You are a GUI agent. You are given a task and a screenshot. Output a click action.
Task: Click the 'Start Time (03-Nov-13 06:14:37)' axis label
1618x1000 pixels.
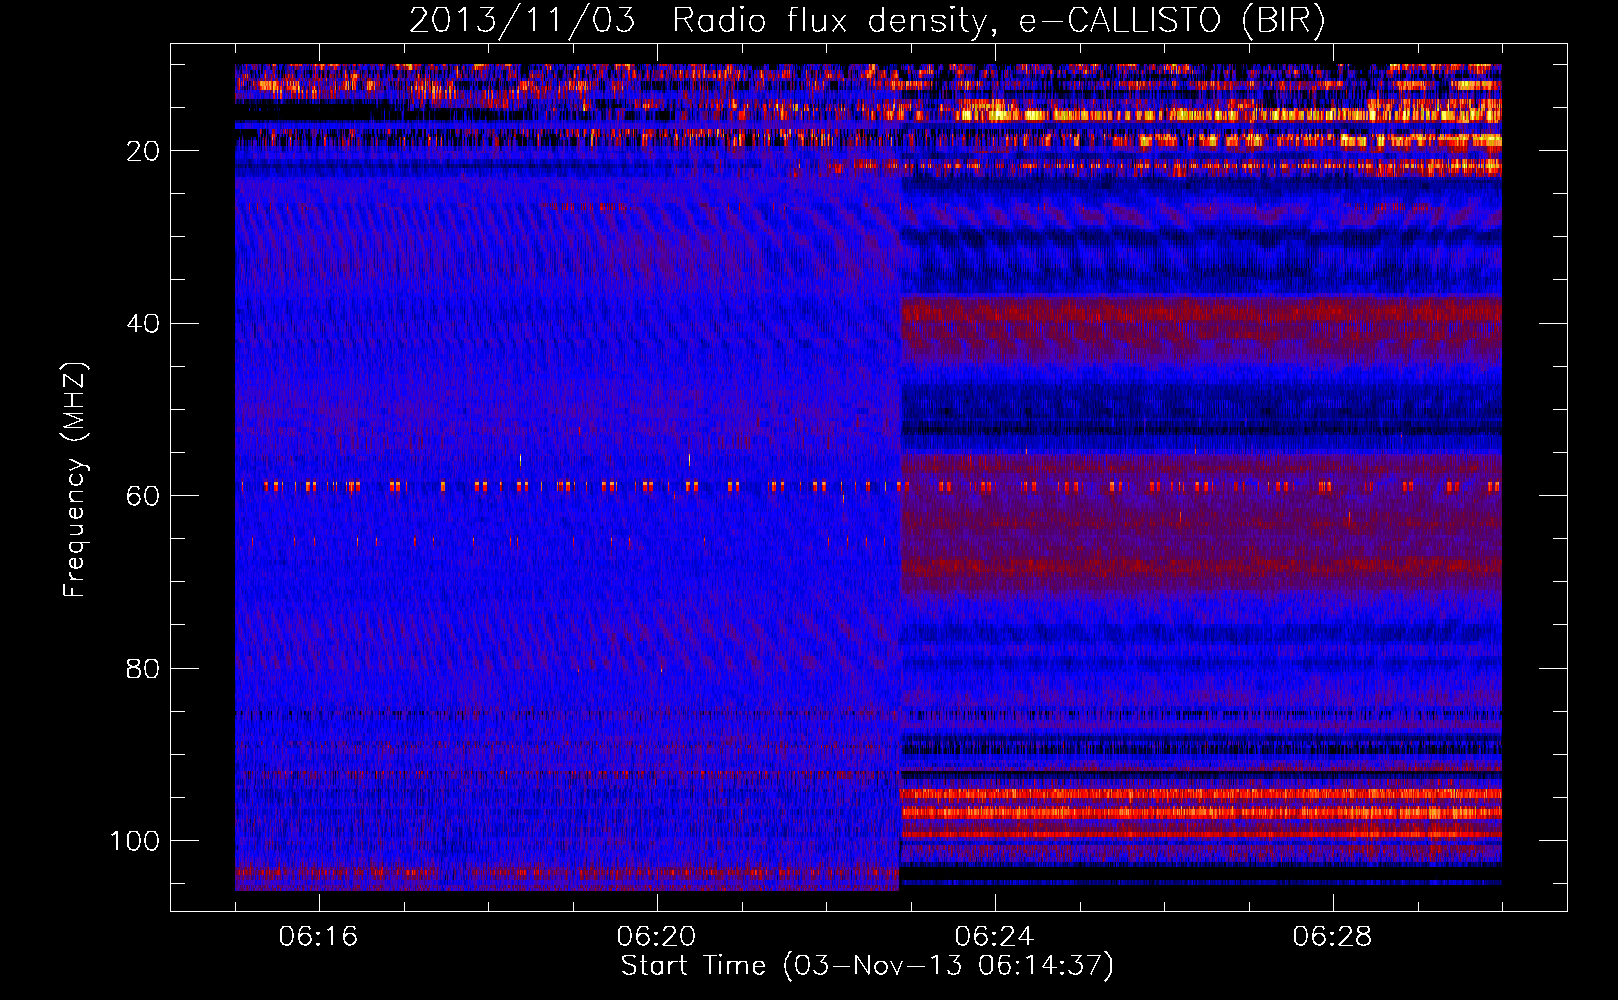867,966
